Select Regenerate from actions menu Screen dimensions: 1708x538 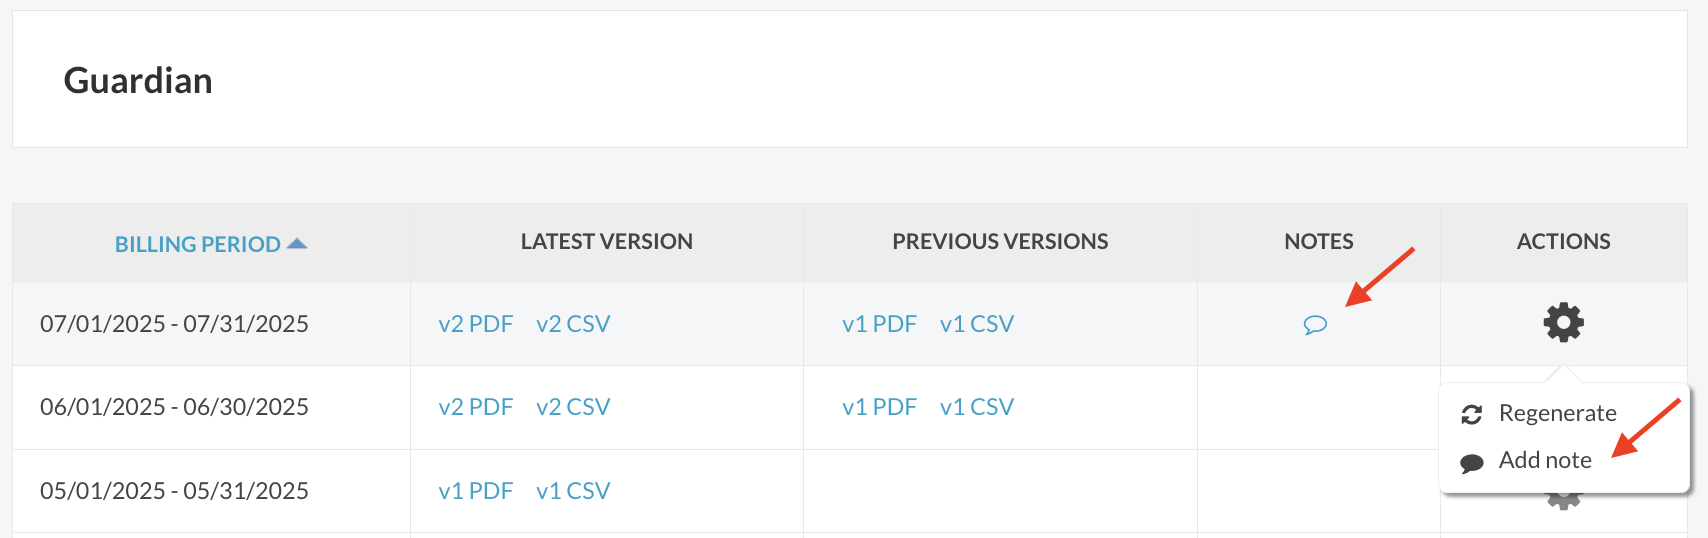[1557, 413]
